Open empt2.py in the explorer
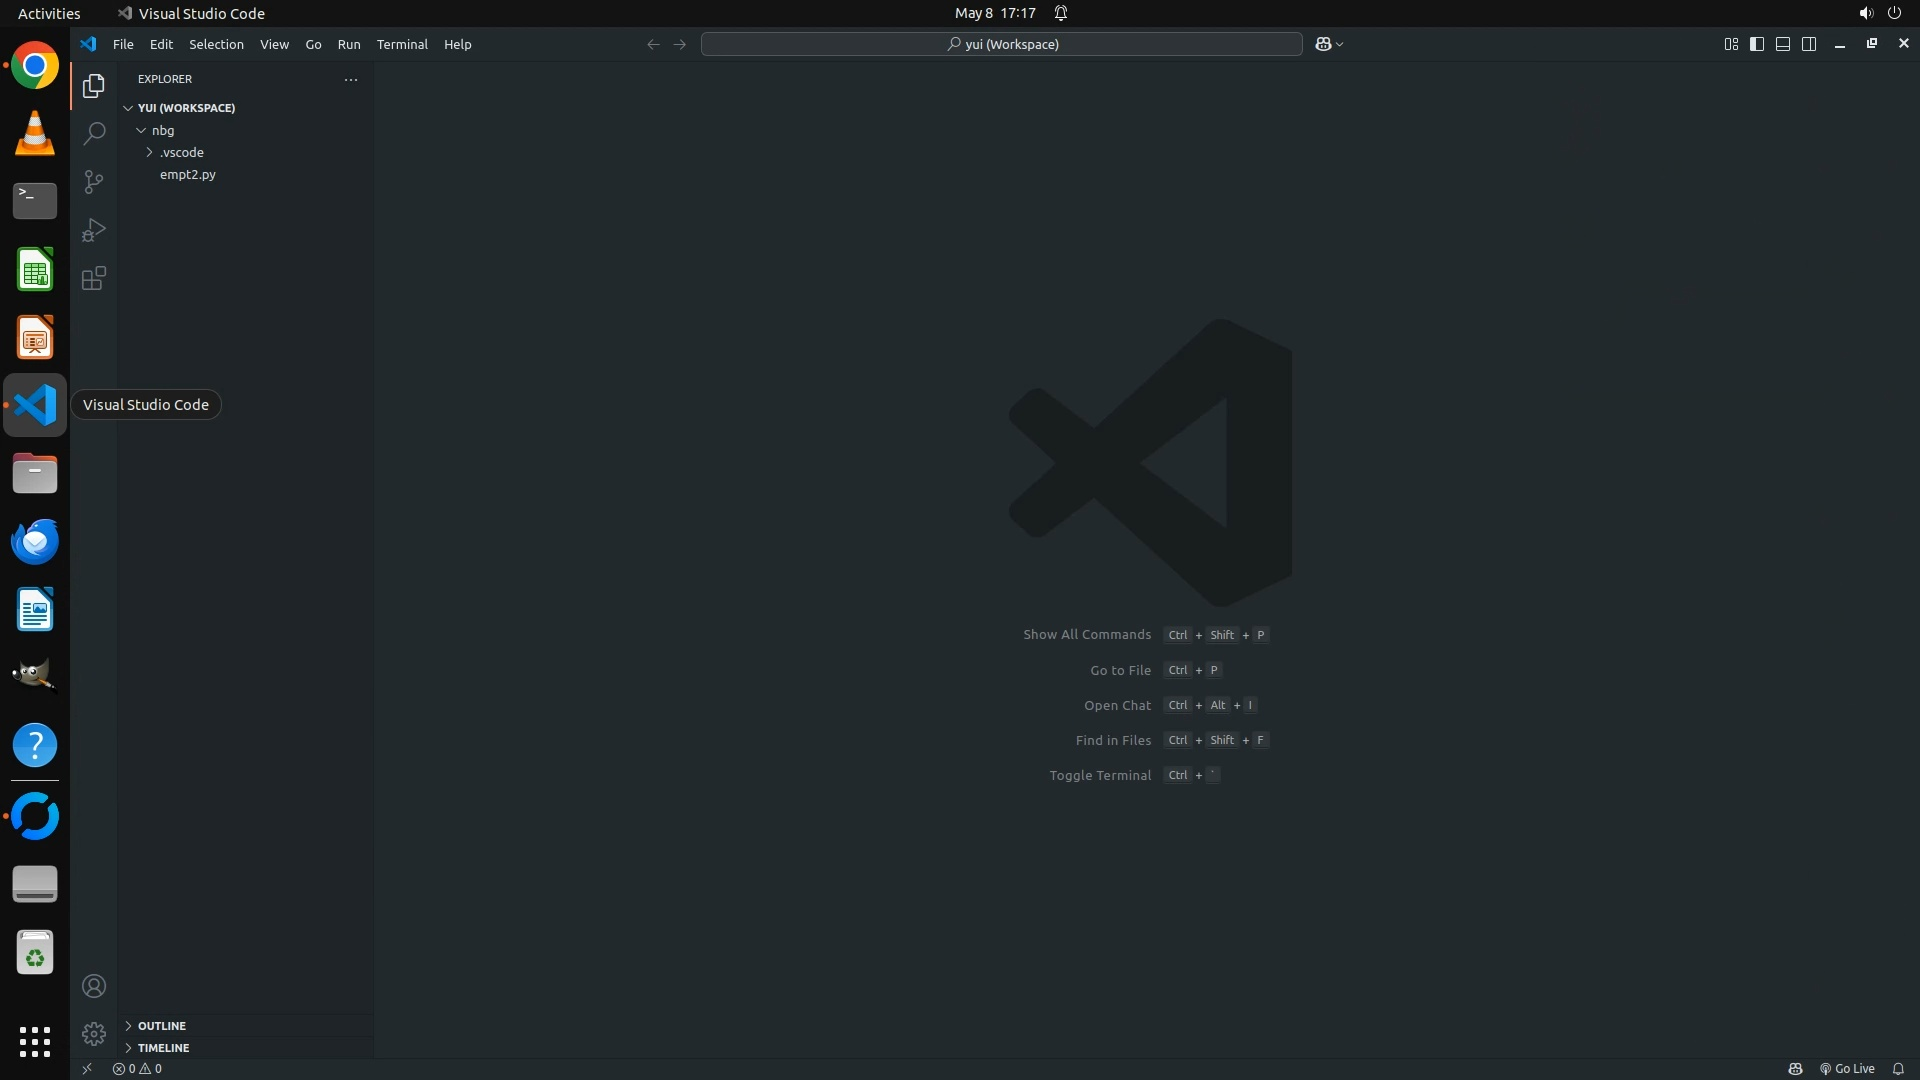This screenshot has width=1920, height=1080. 188,174
